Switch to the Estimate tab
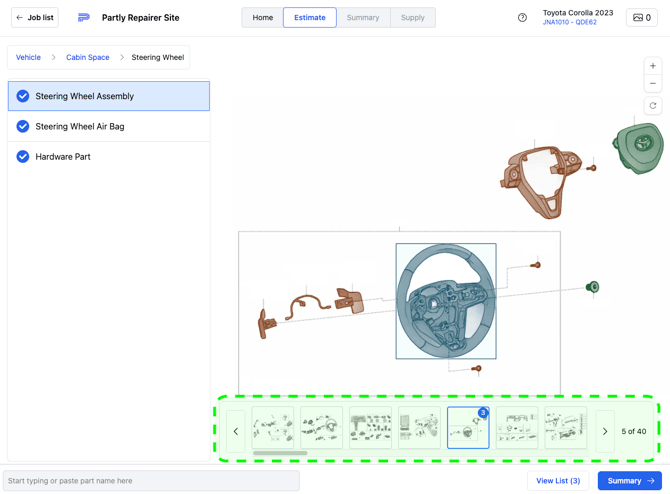Image resolution: width=670 pixels, height=494 pixels. (310, 18)
